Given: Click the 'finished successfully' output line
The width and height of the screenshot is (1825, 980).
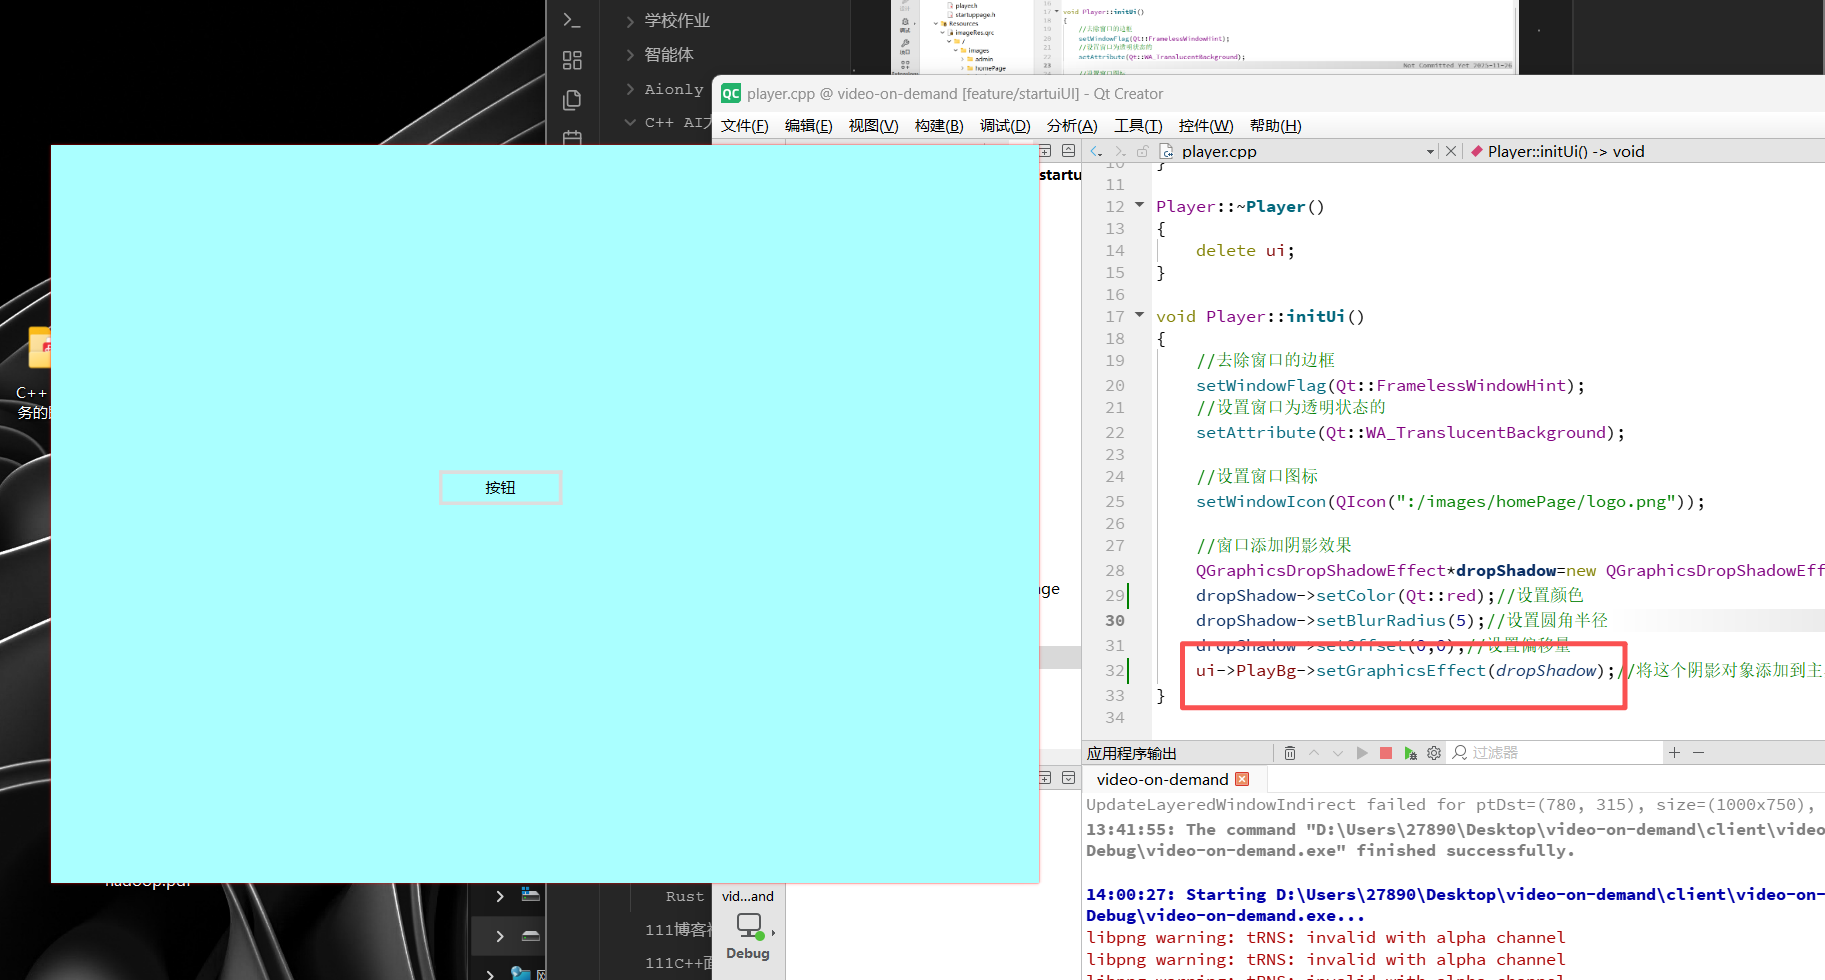Looking at the screenshot, I should tap(1330, 850).
